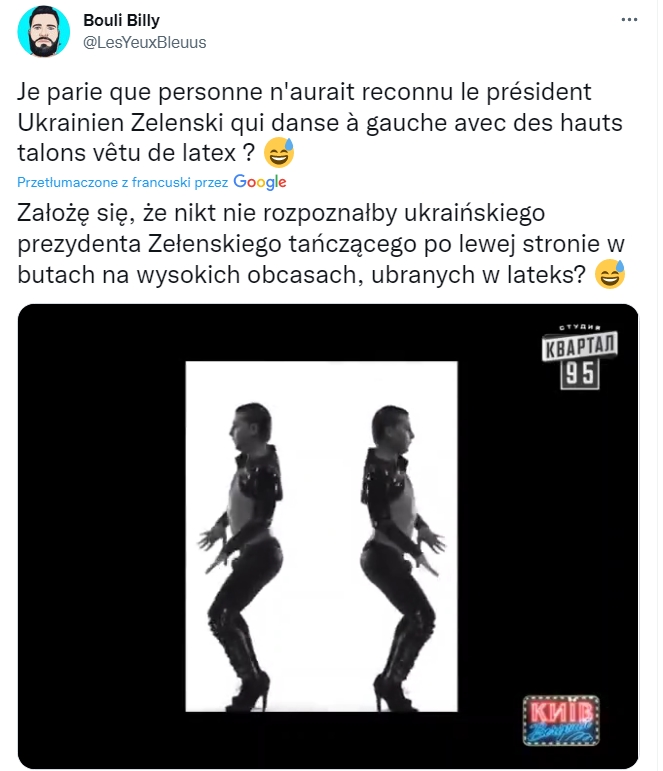Select the Polish translated tweet text
The height and width of the screenshot is (771, 663).
321,243
